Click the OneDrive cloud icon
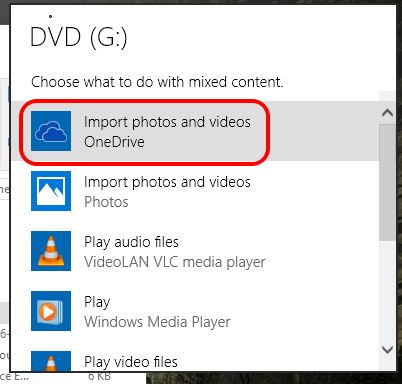Viewport: 402px width, 384px height. (x=51, y=131)
